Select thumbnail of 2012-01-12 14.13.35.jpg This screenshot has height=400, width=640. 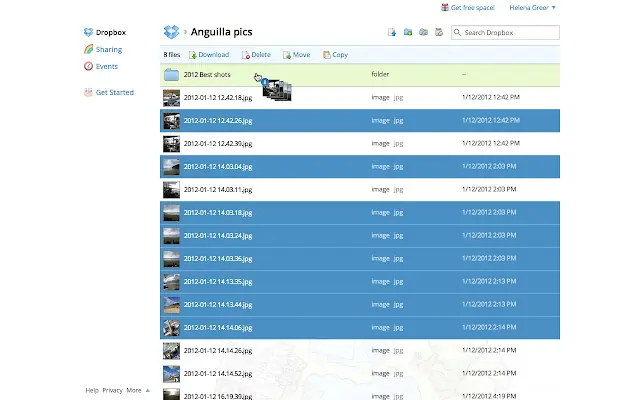(171, 282)
